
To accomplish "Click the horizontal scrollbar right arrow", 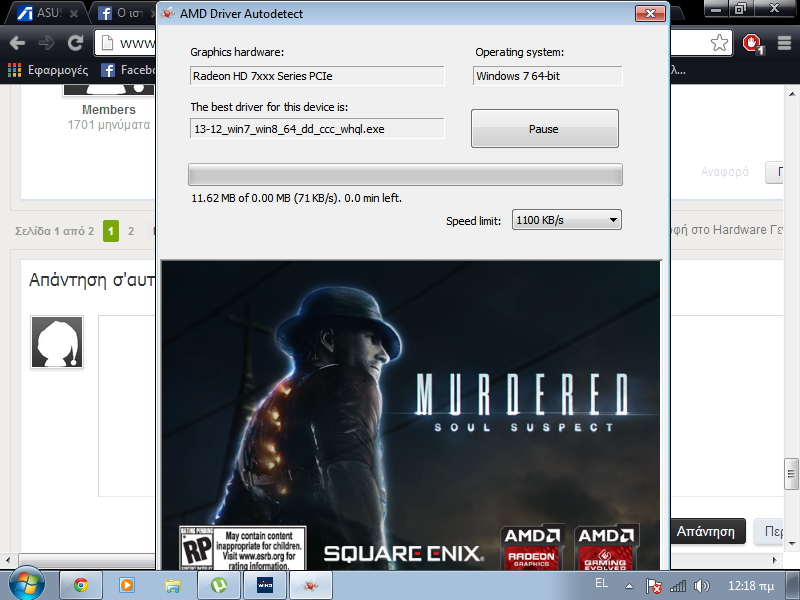I will [775, 560].
